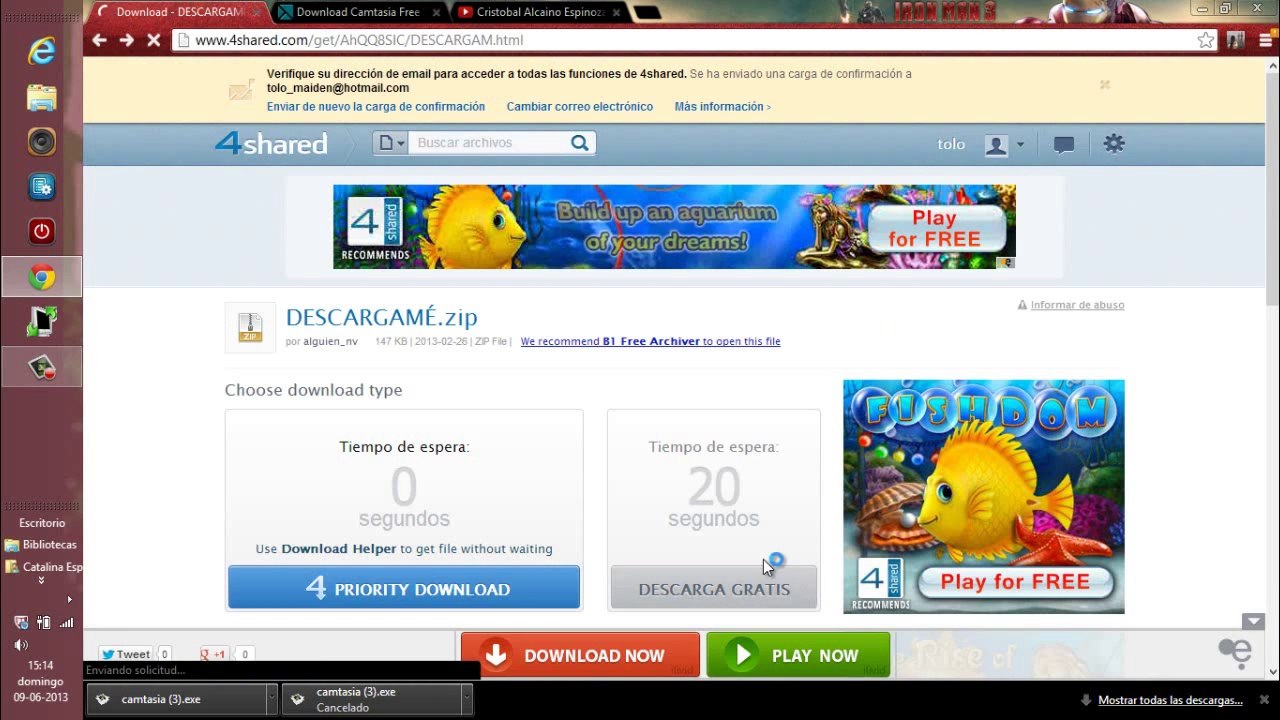1280x720 pixels.
Task: Click 'Informar de abuso' link
Action: coord(1077,305)
